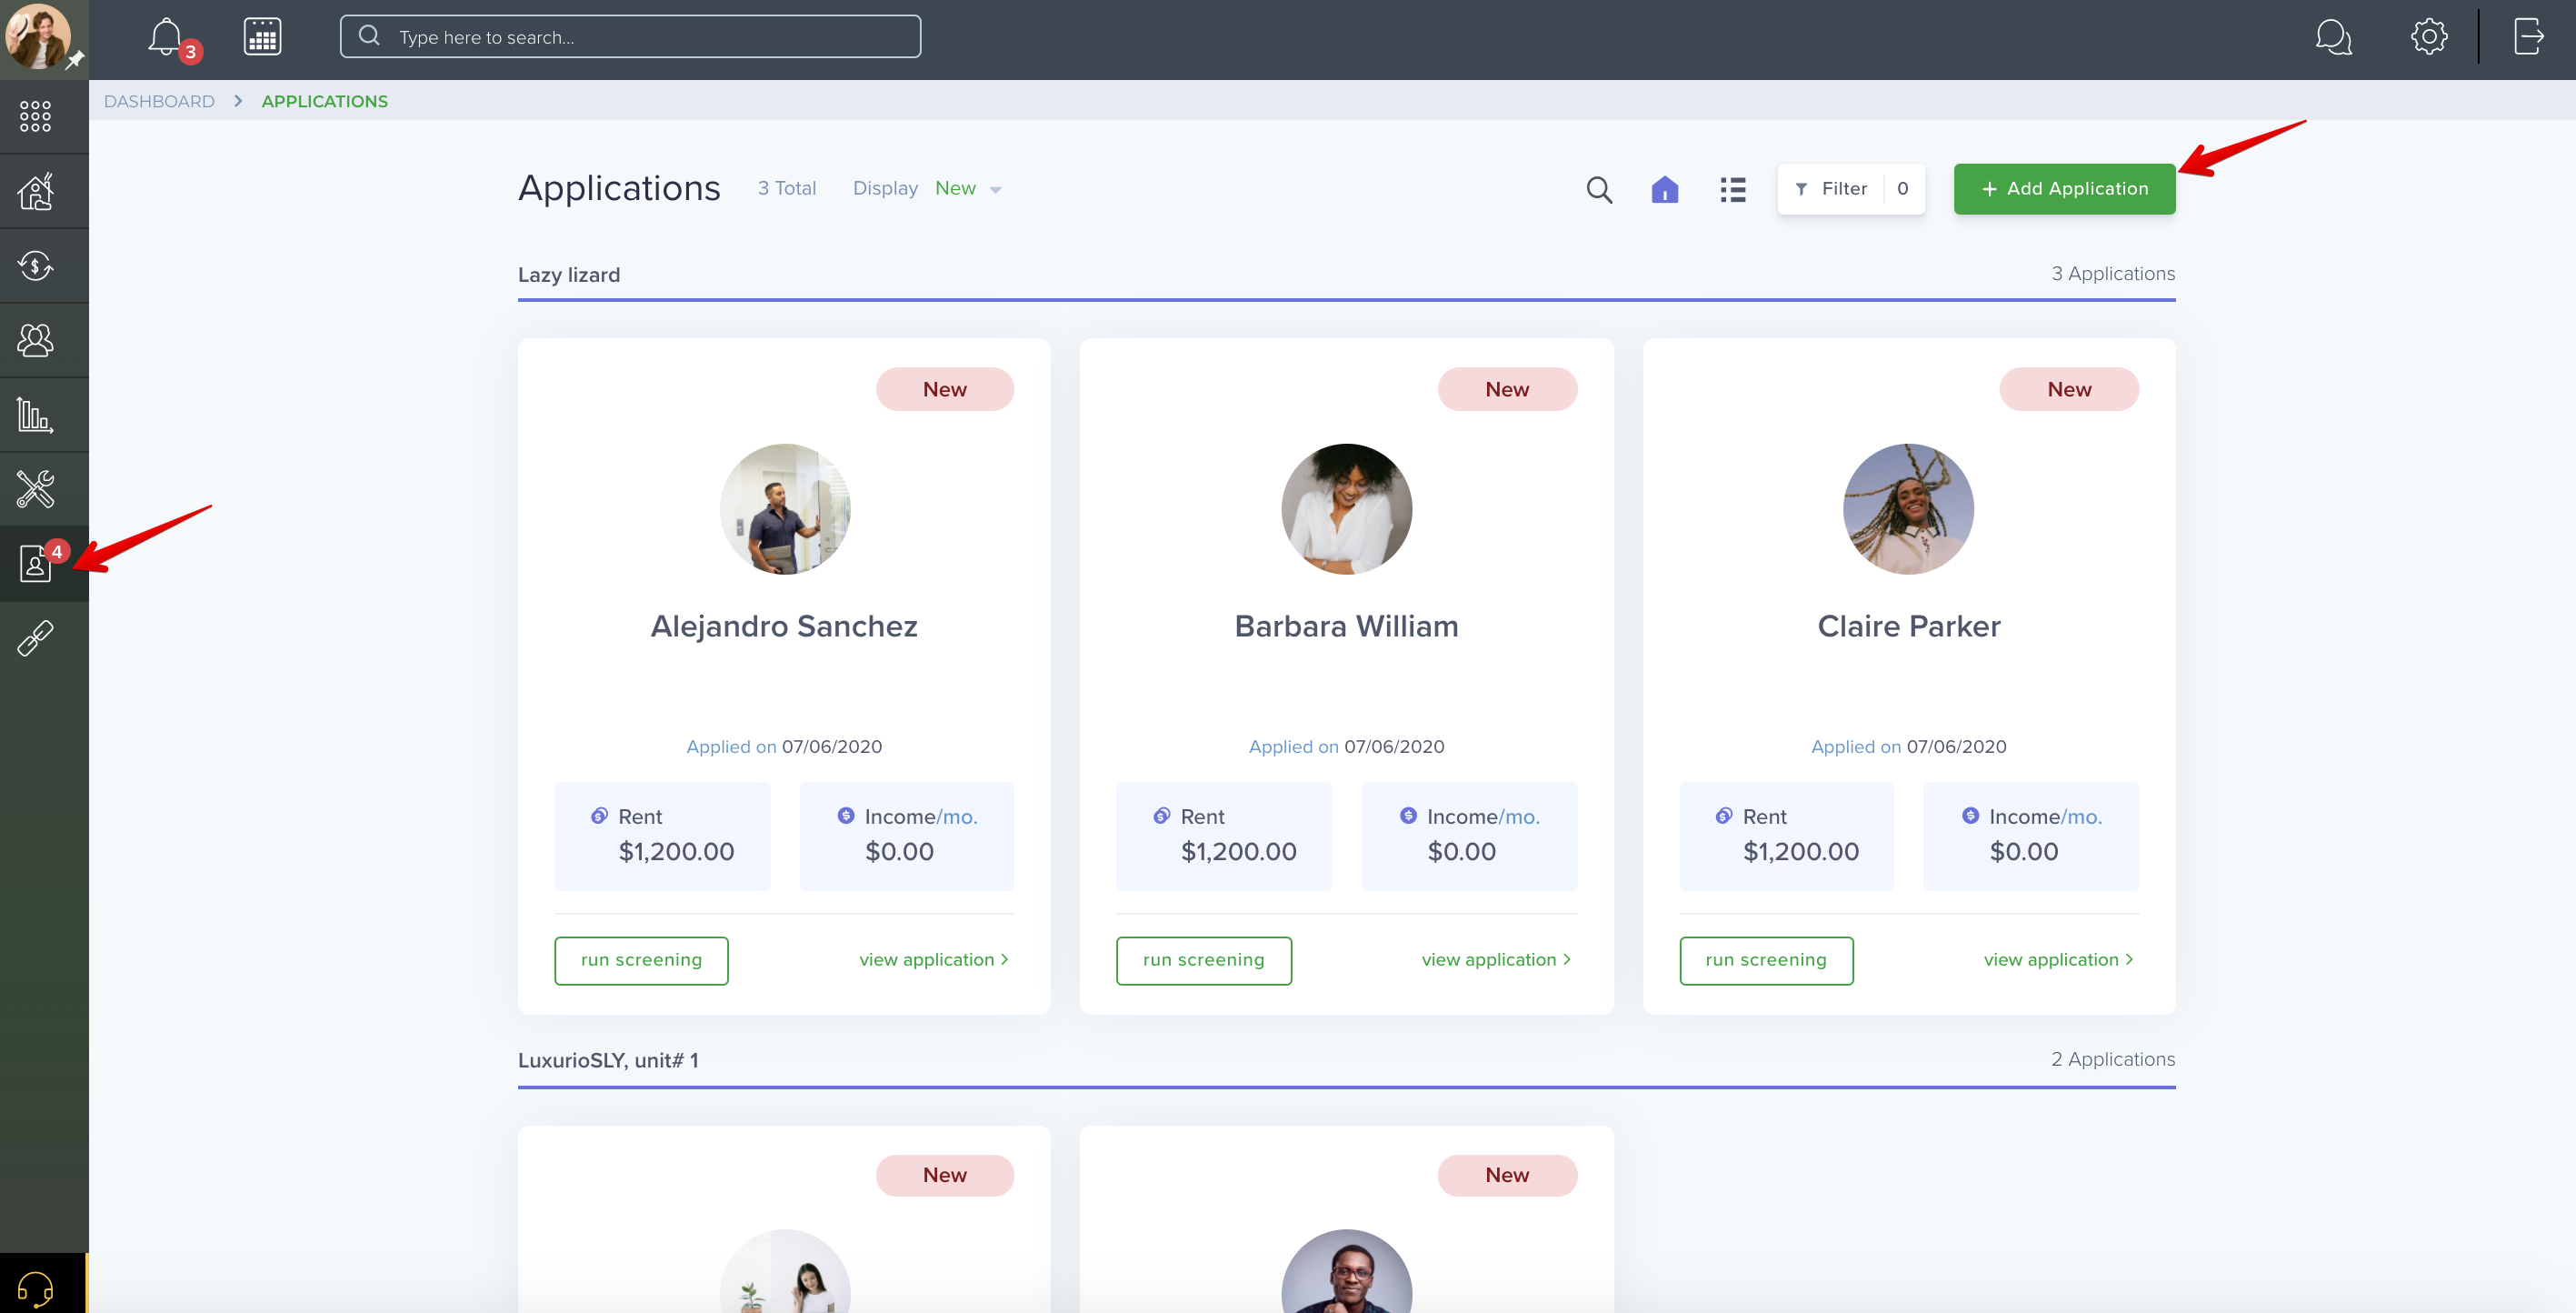Expand the Display New dropdown

(x=967, y=188)
